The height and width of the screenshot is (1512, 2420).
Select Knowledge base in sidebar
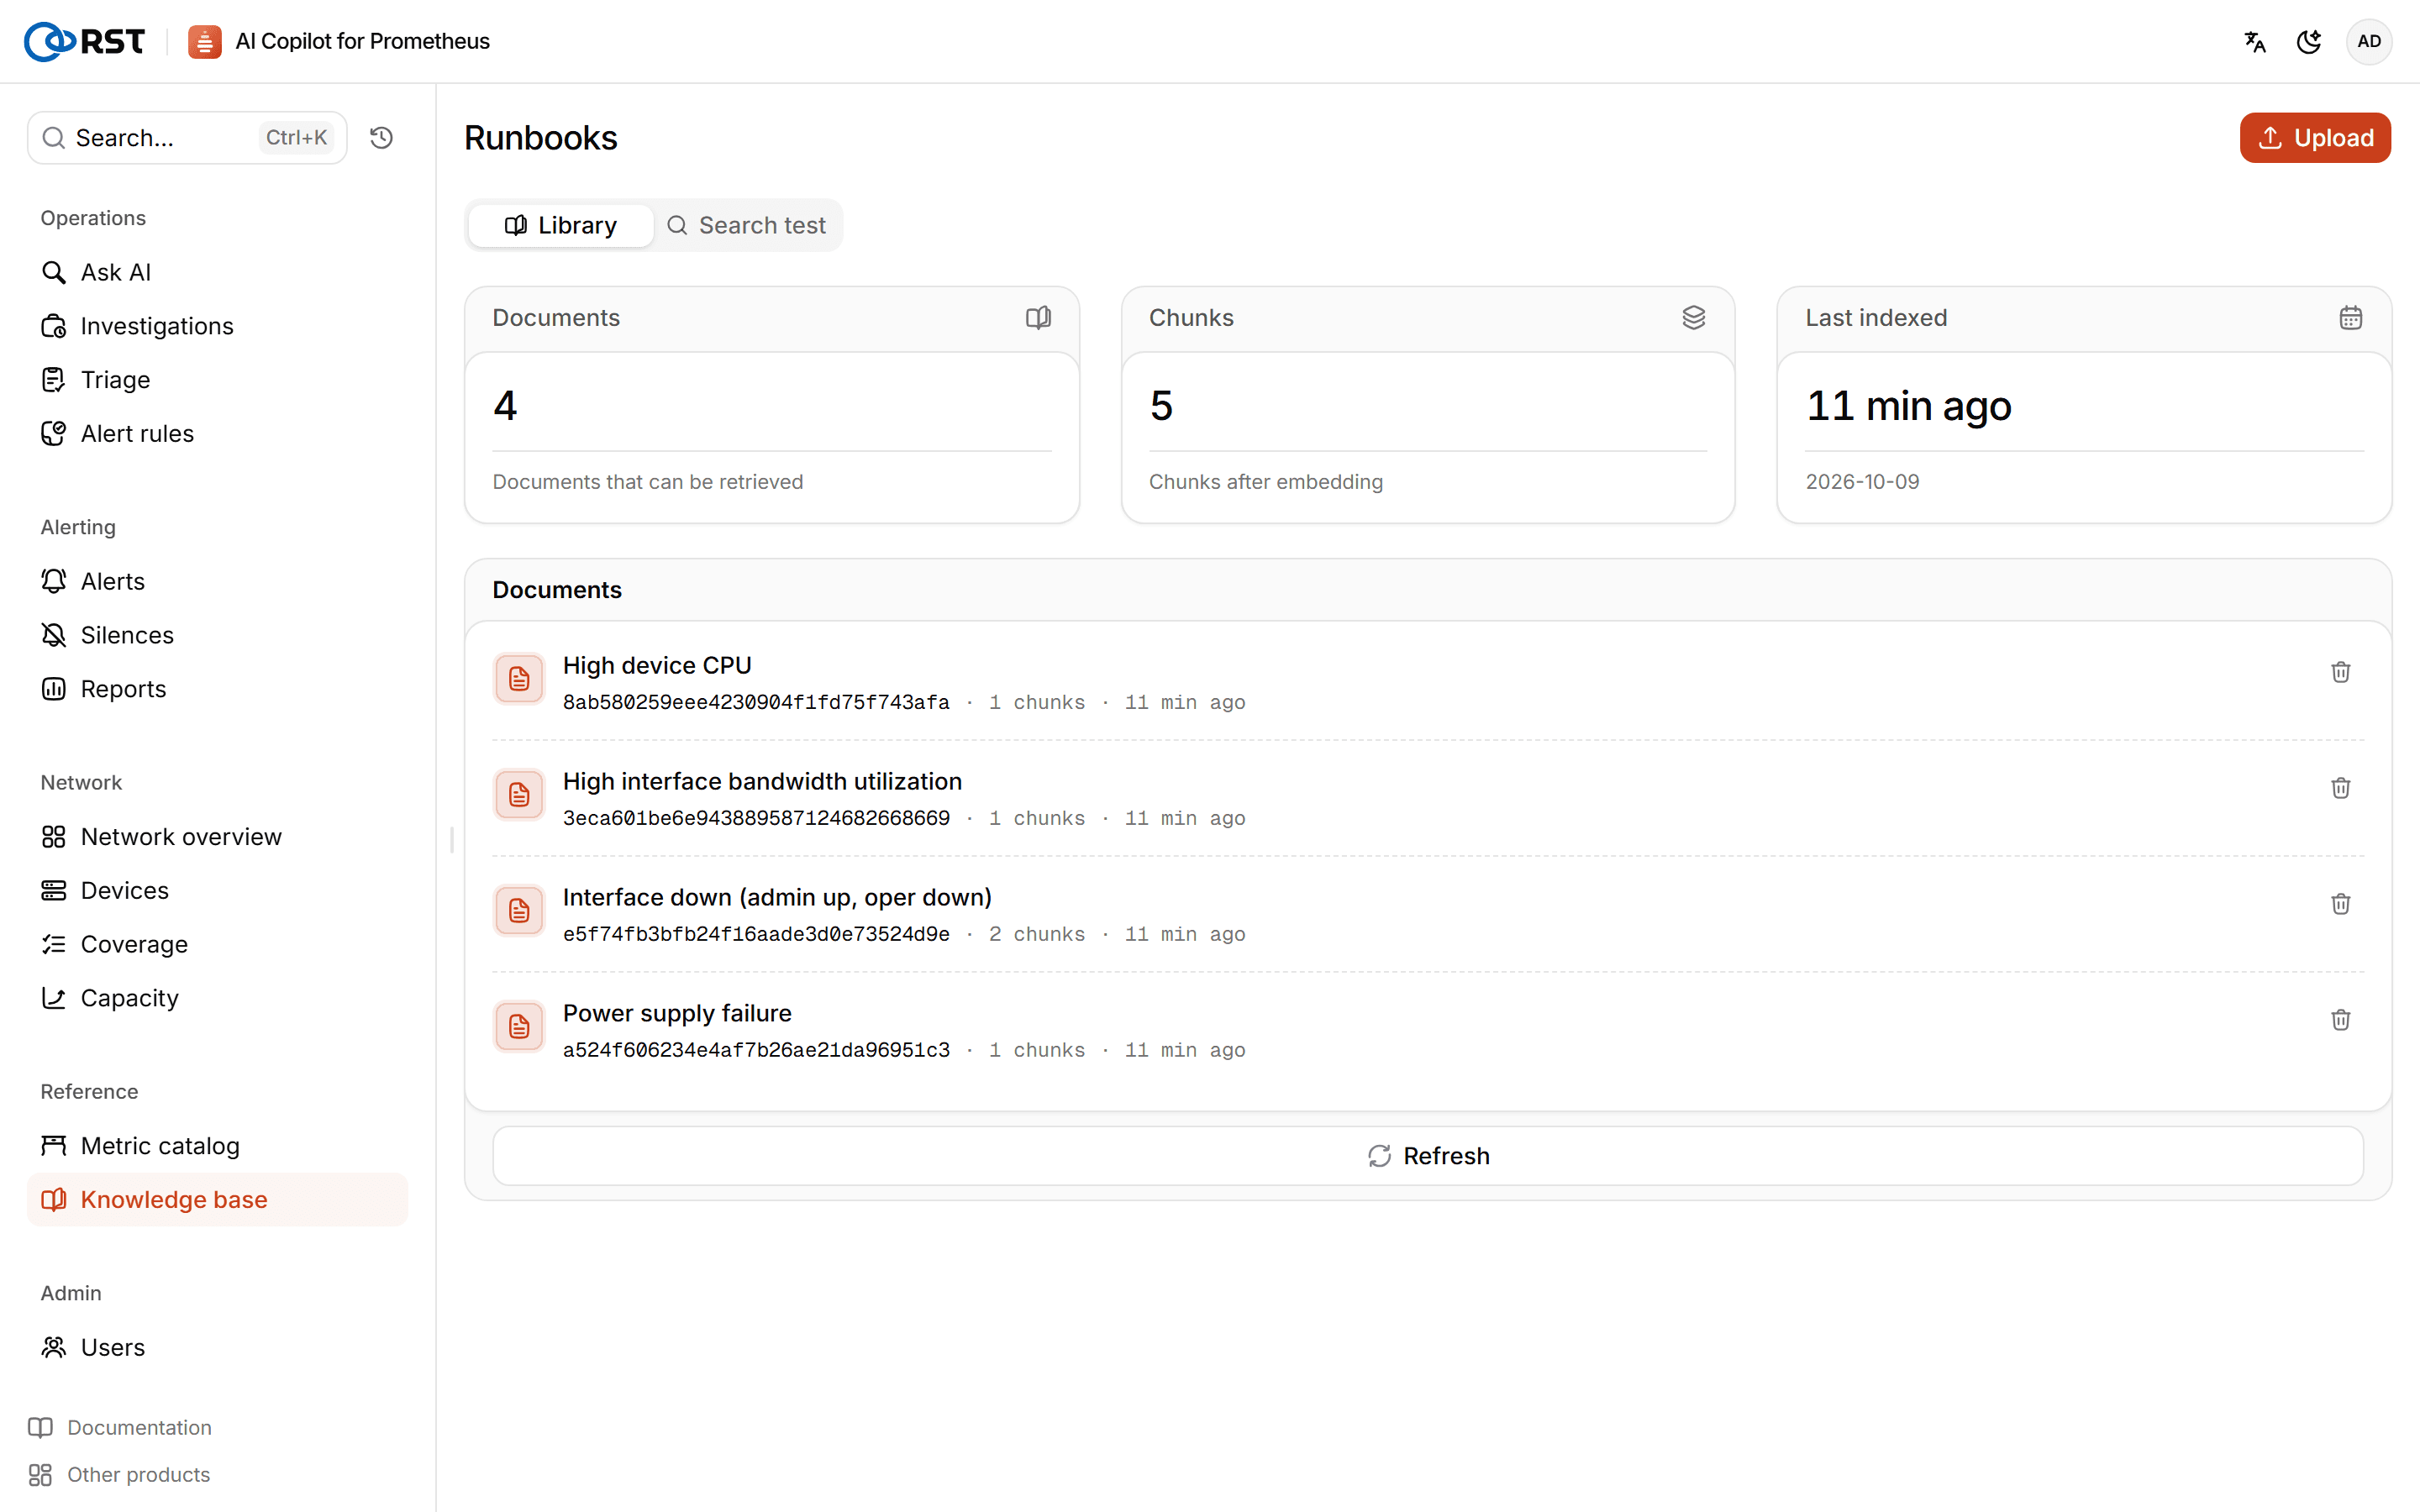[x=217, y=1200]
